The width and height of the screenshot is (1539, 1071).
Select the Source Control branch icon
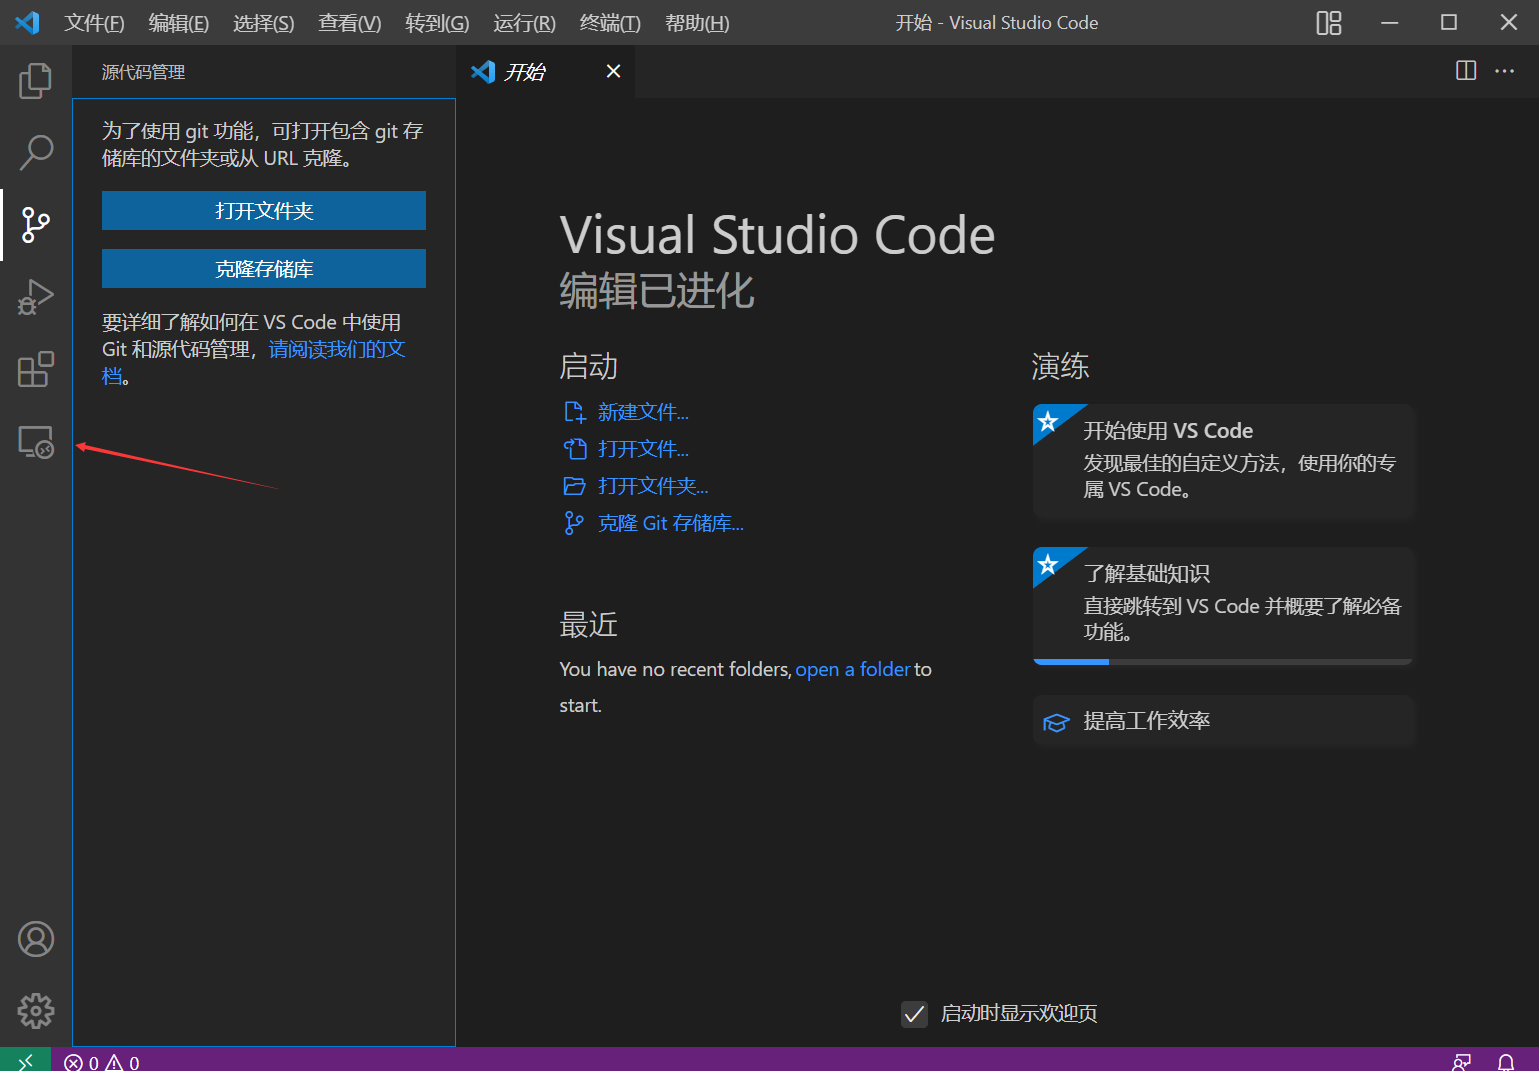[36, 225]
